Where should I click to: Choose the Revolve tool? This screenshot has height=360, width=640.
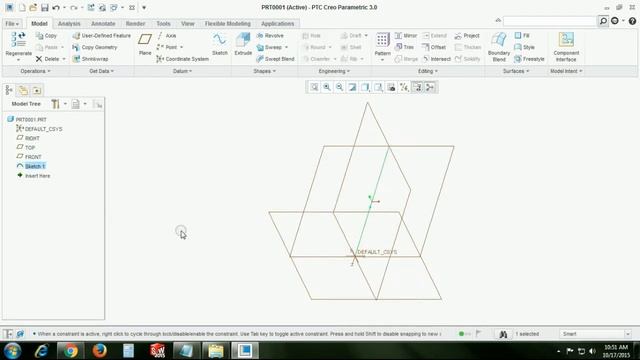tap(270, 36)
